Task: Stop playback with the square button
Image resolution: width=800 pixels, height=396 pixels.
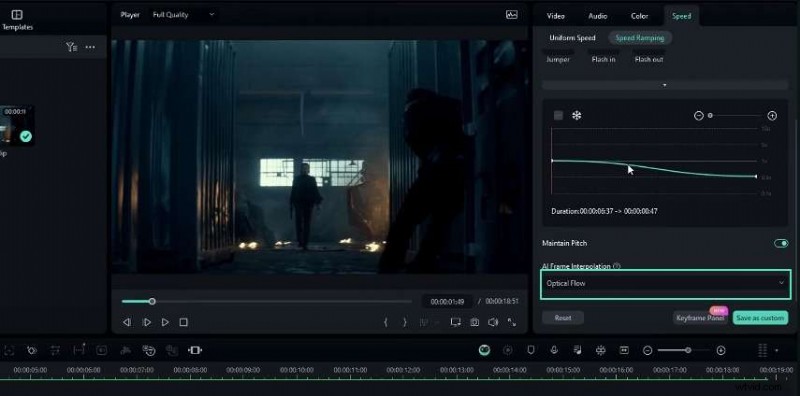Action: click(x=184, y=322)
